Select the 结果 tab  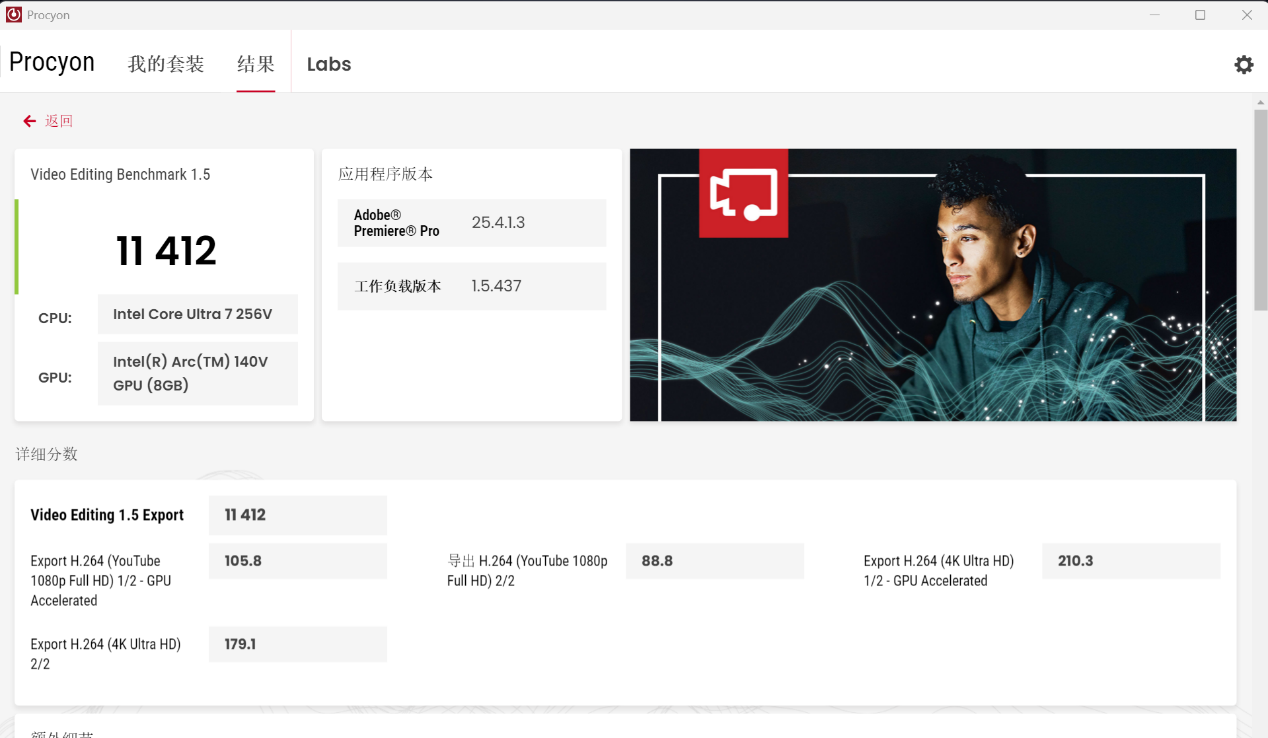(x=256, y=62)
